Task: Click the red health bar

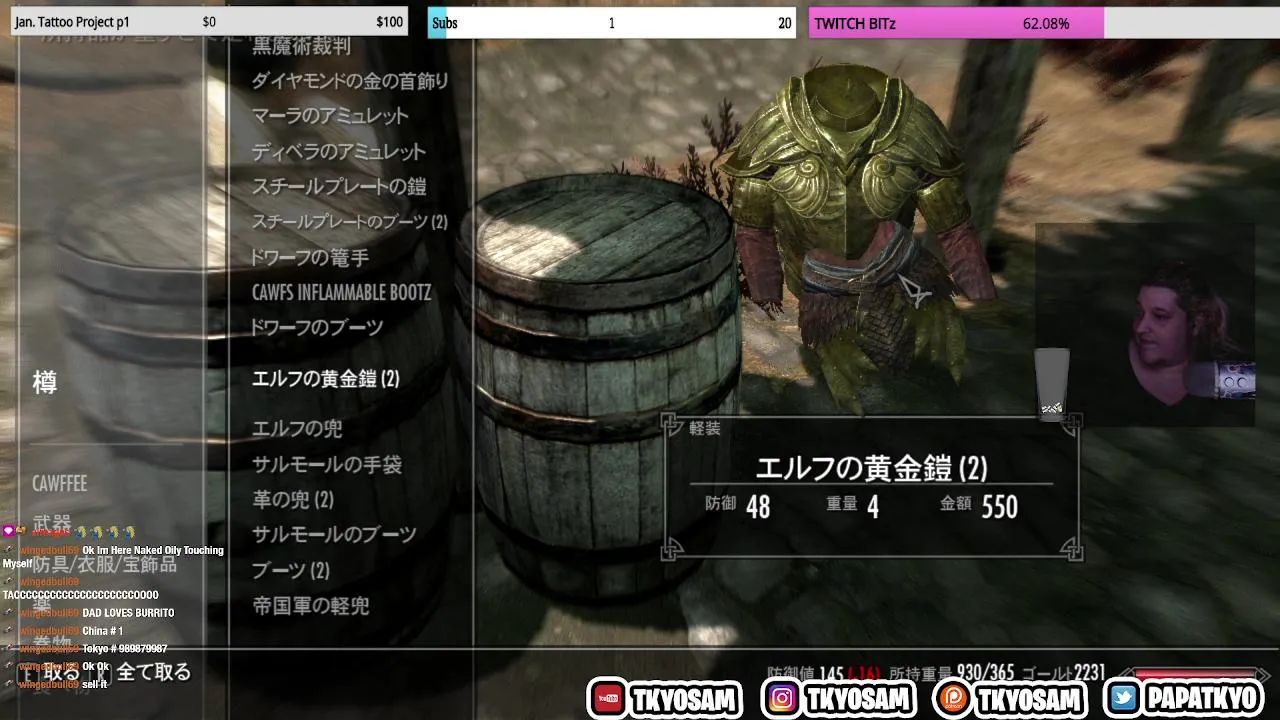Action: pyautogui.click(x=1196, y=675)
